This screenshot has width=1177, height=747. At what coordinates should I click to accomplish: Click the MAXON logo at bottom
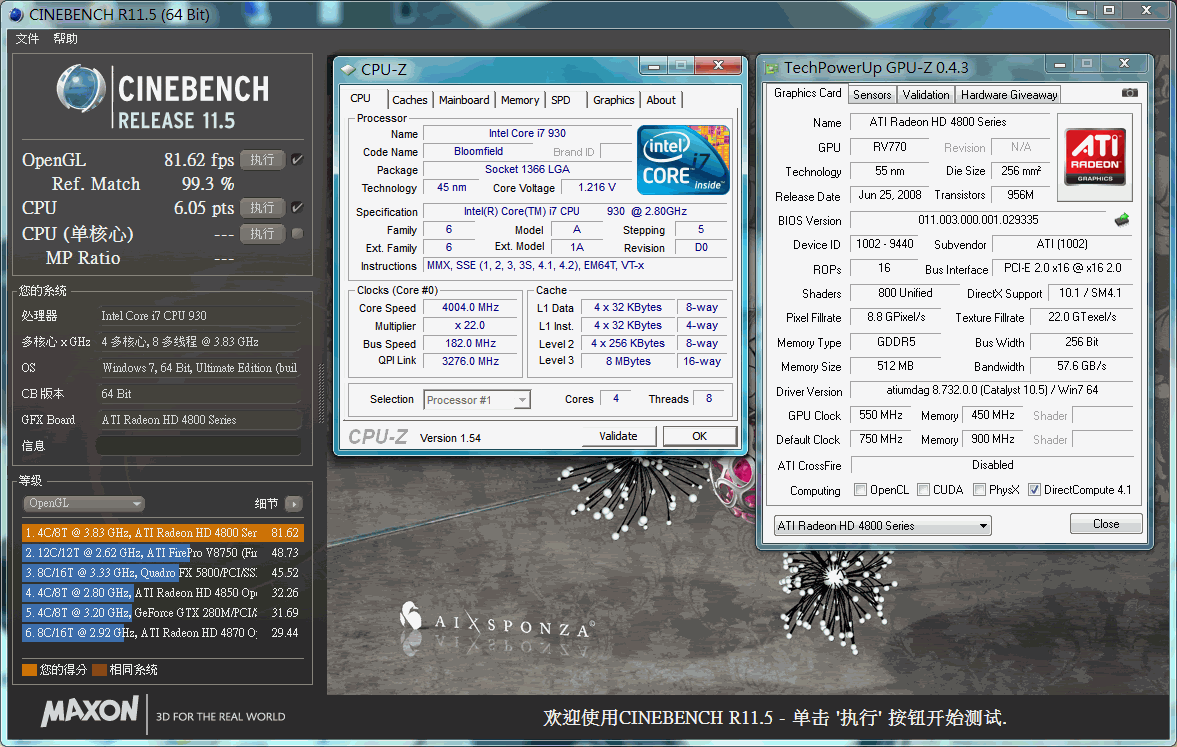pyautogui.click(x=90, y=712)
